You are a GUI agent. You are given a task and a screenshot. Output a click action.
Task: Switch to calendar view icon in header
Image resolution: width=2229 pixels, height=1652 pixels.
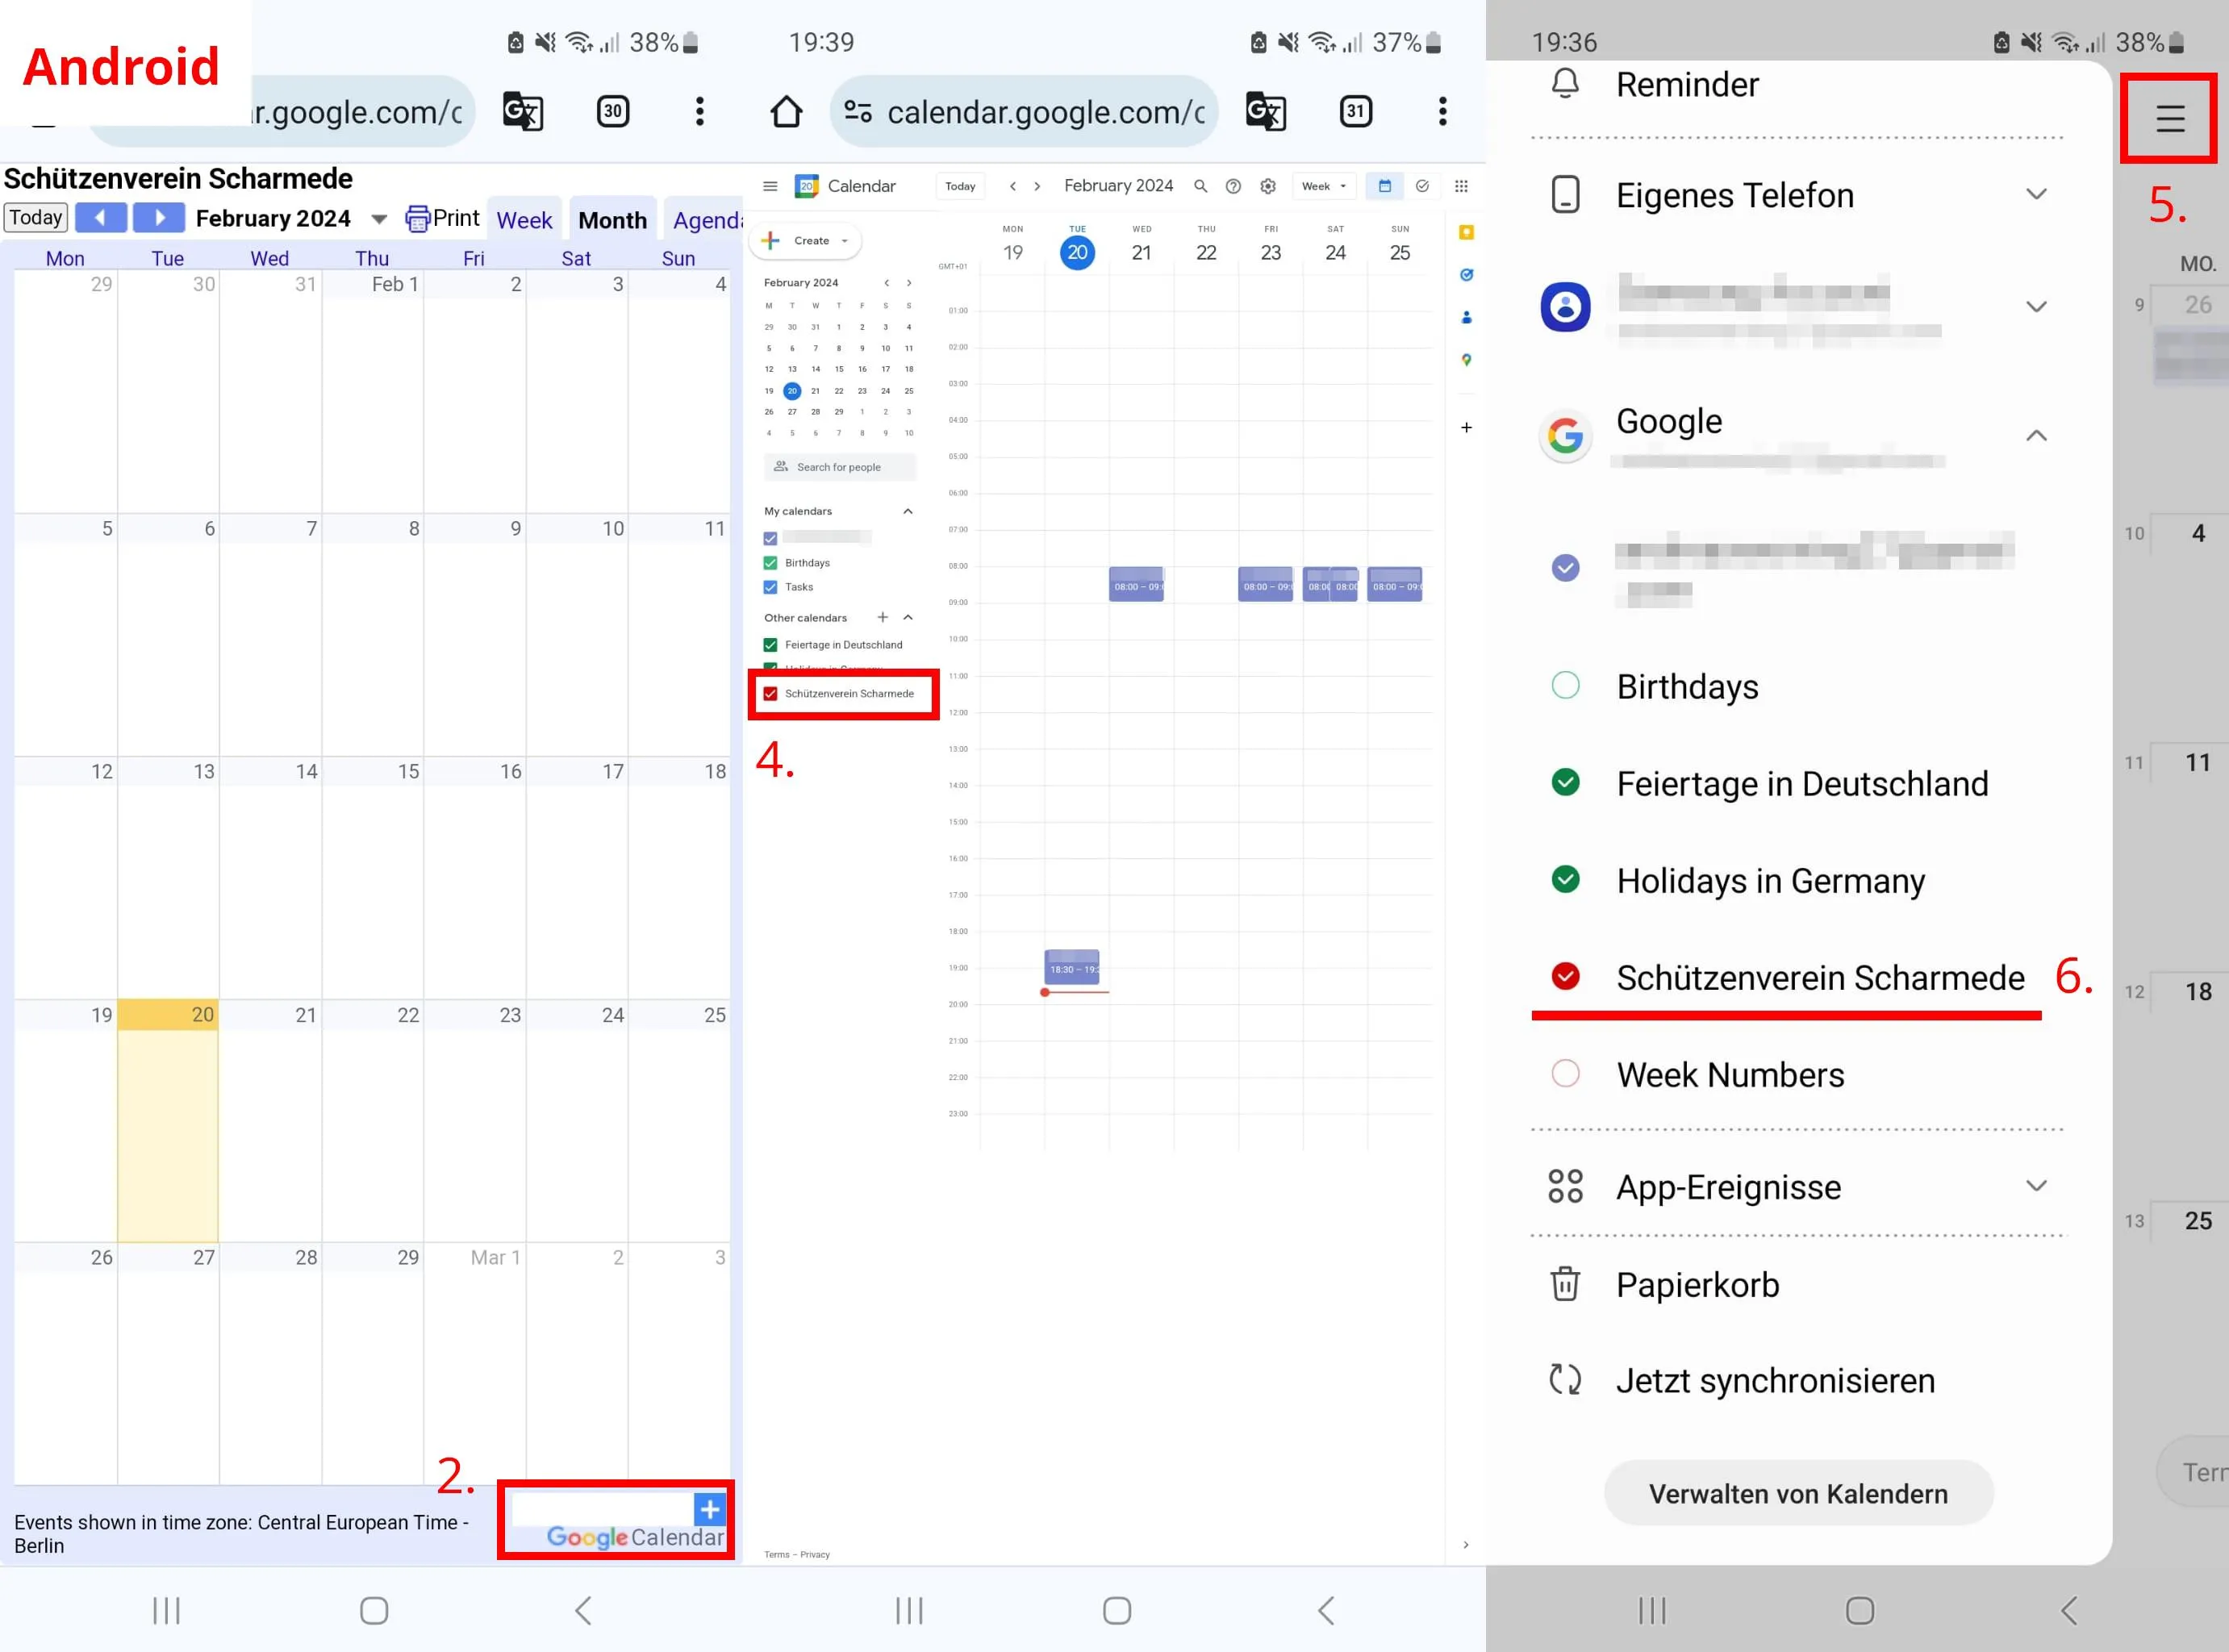coord(1385,186)
